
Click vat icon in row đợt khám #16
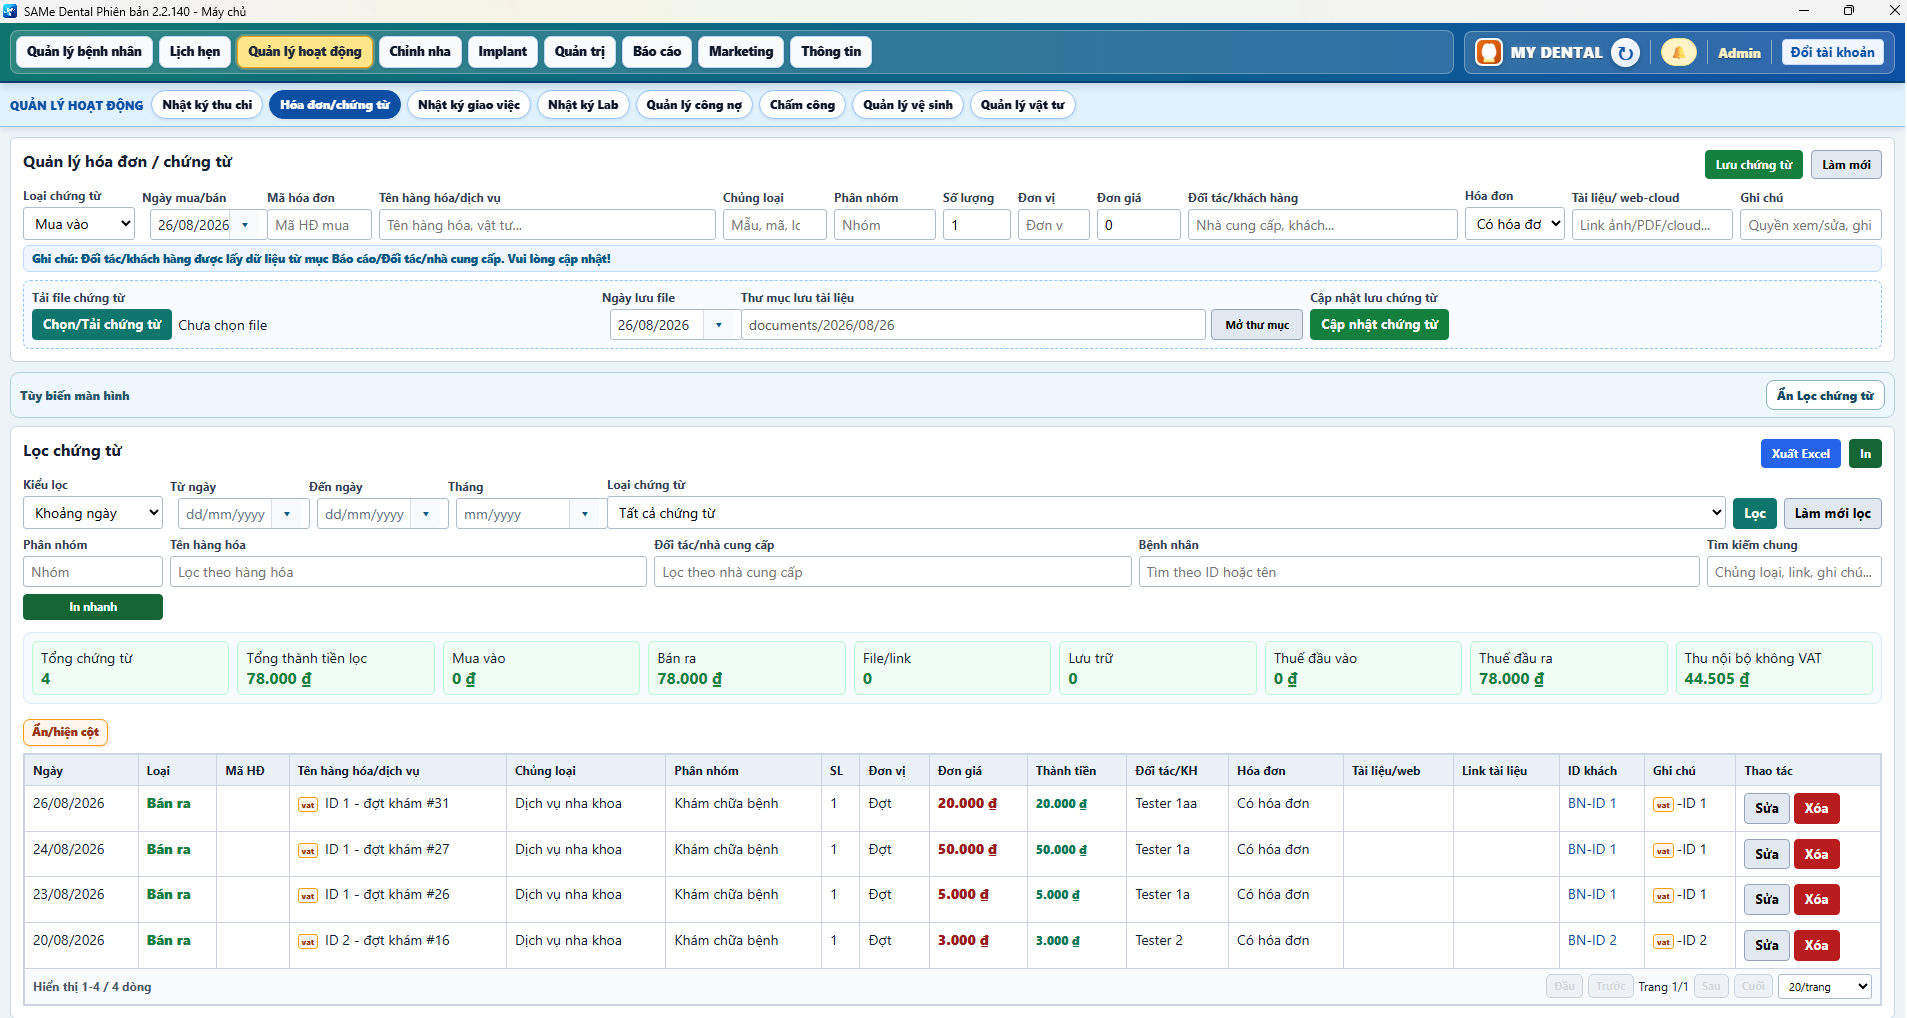[x=308, y=942]
